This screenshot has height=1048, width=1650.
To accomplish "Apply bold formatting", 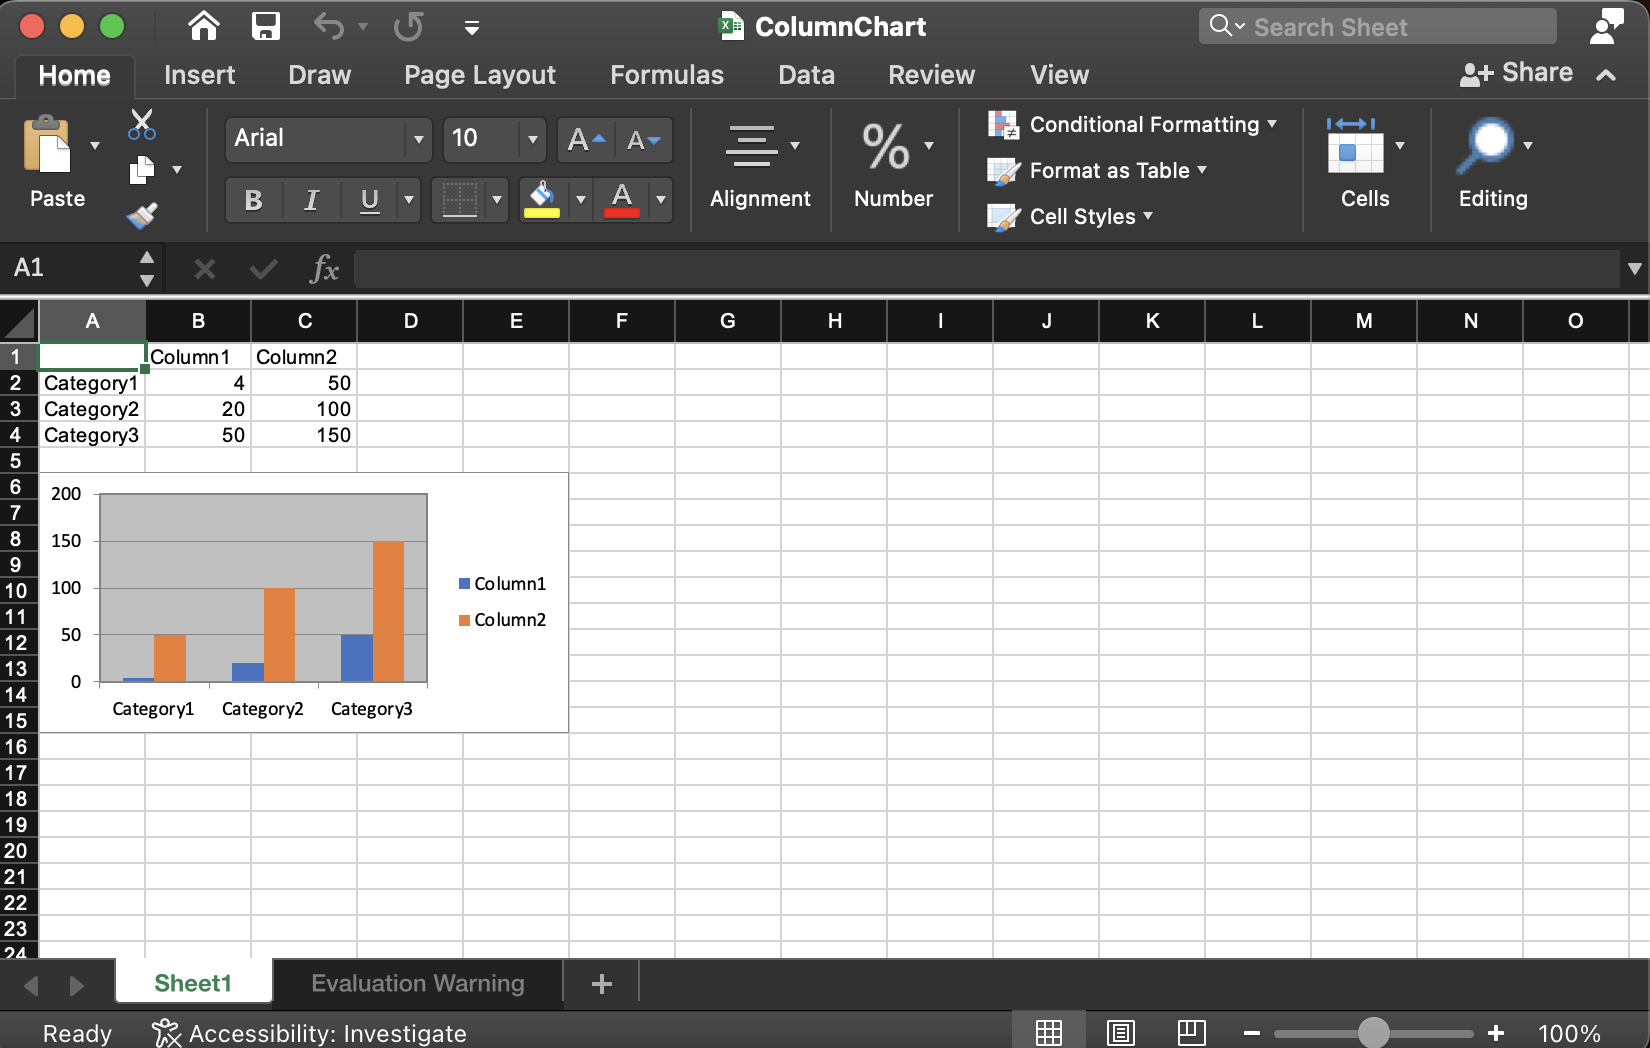I will (x=253, y=200).
